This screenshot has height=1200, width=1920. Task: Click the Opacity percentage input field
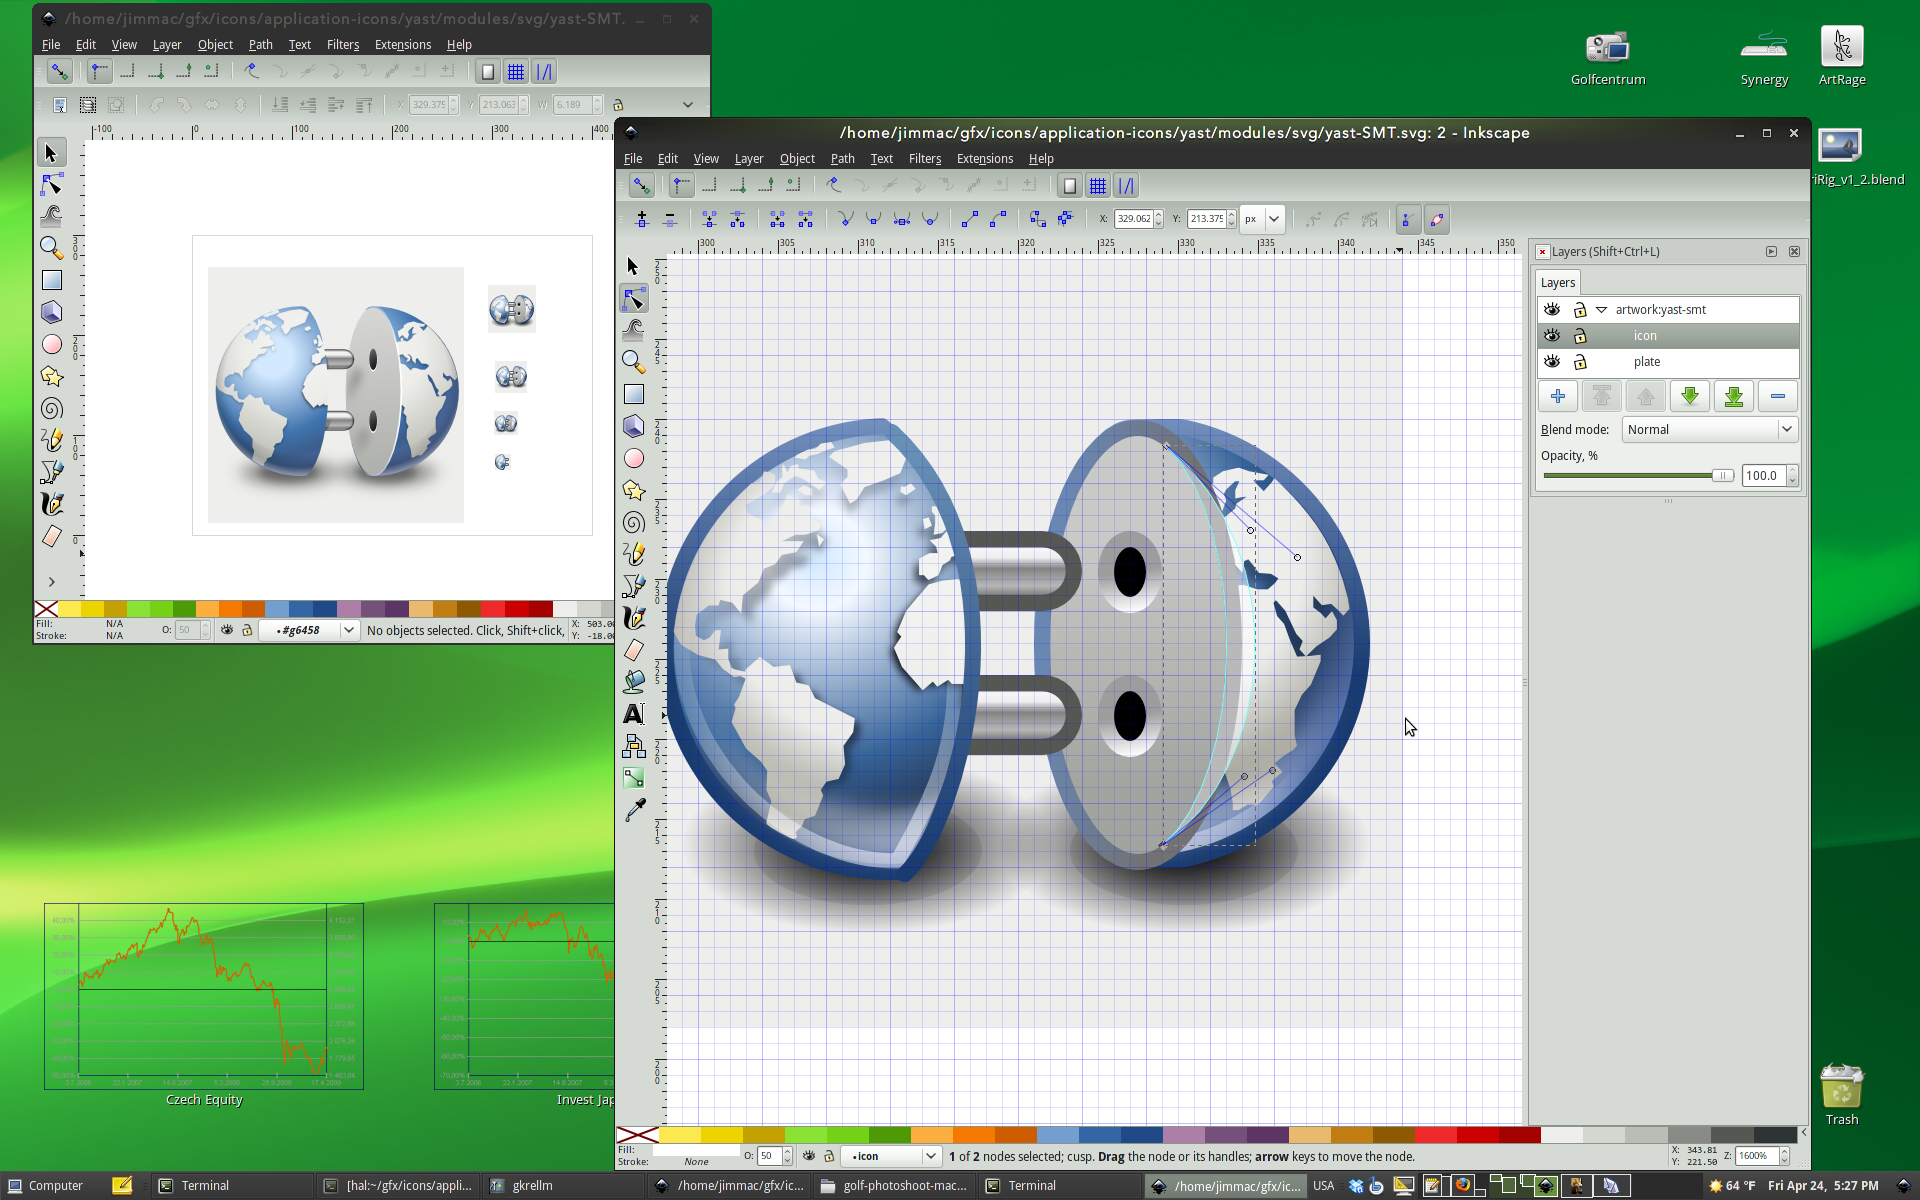tap(1758, 474)
